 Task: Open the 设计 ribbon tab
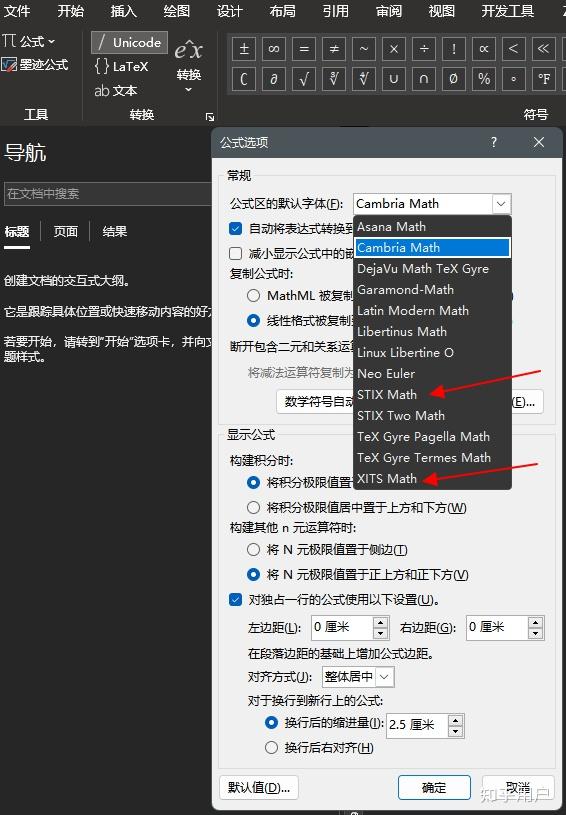click(x=230, y=11)
